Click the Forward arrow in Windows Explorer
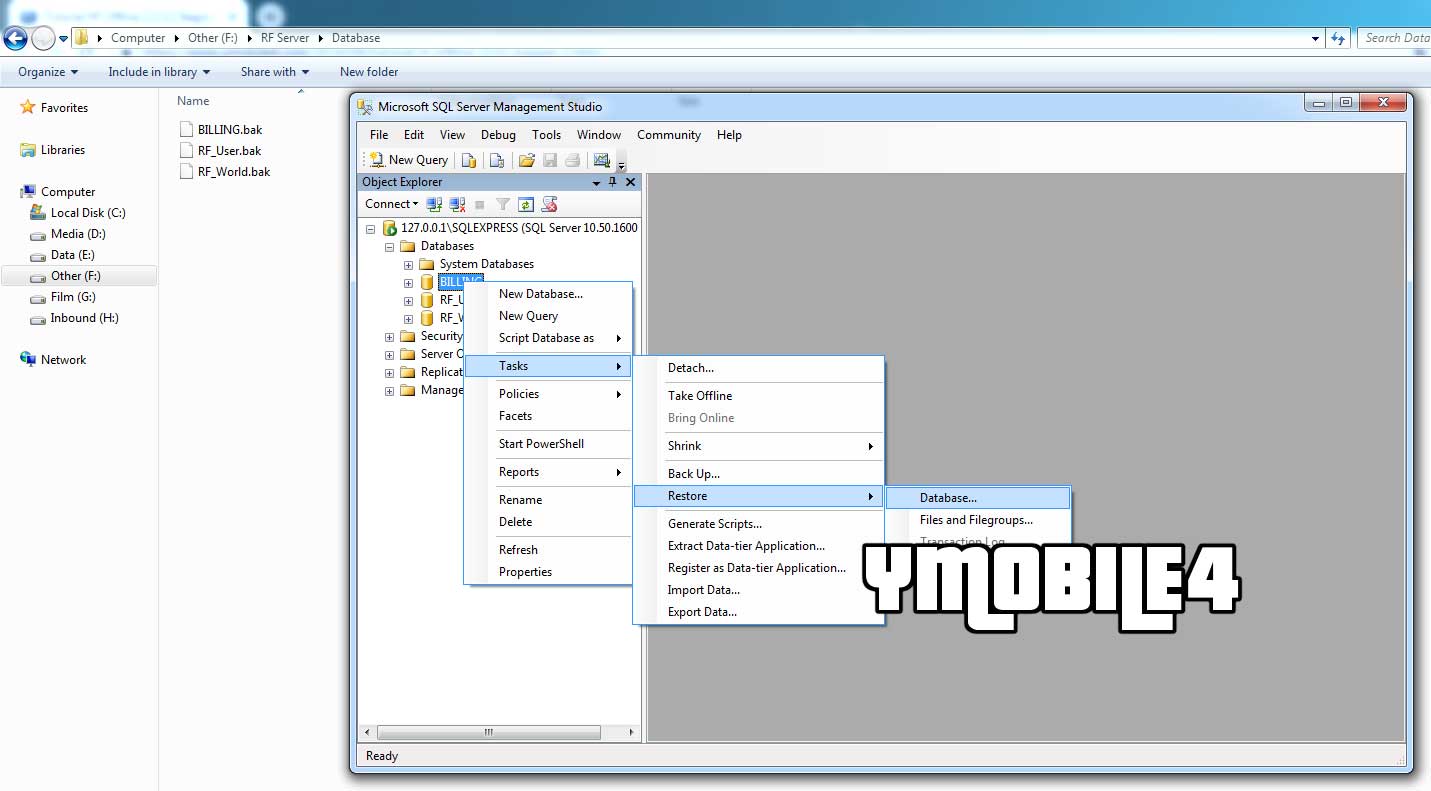This screenshot has height=791, width=1431. (43, 38)
